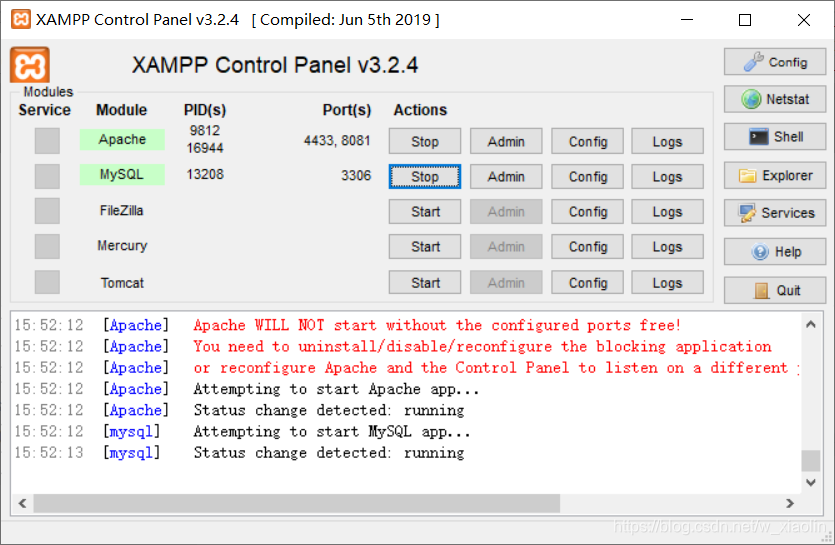Viewport: 835px width, 545px height.
Task: Click the Mercury module name
Action: [x=122, y=246]
